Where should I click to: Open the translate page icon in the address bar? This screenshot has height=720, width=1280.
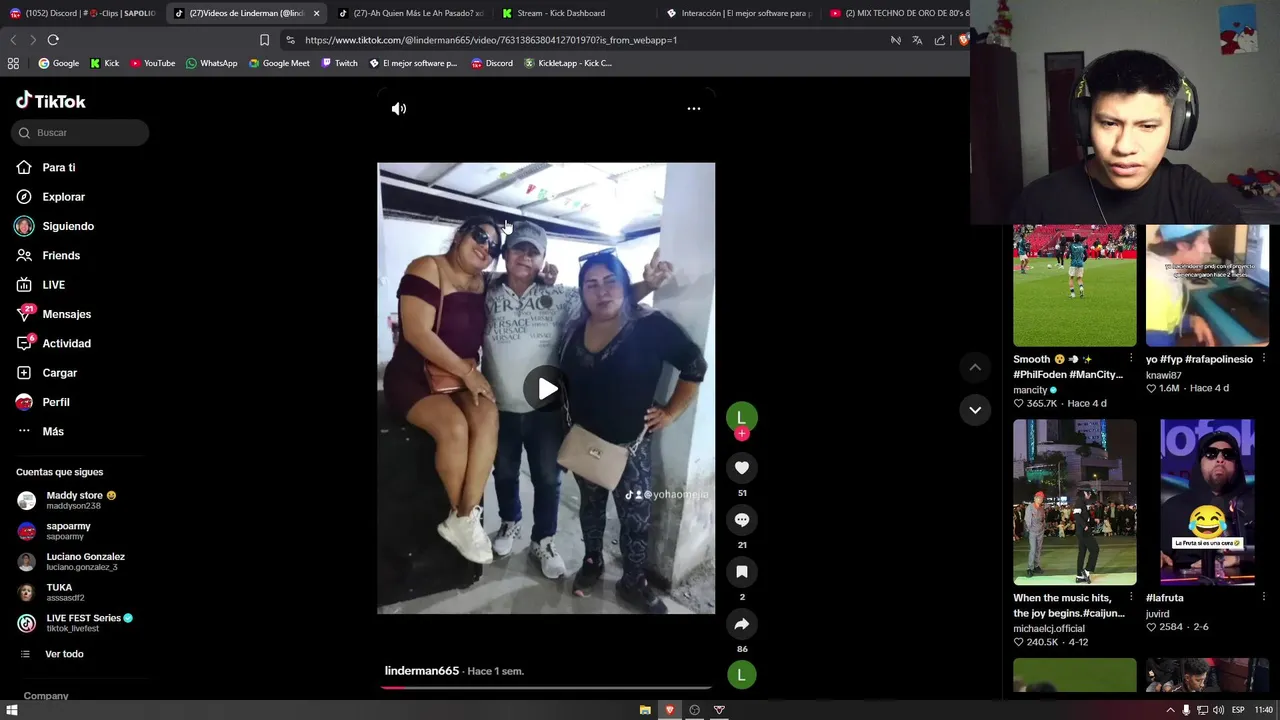pos(917,40)
